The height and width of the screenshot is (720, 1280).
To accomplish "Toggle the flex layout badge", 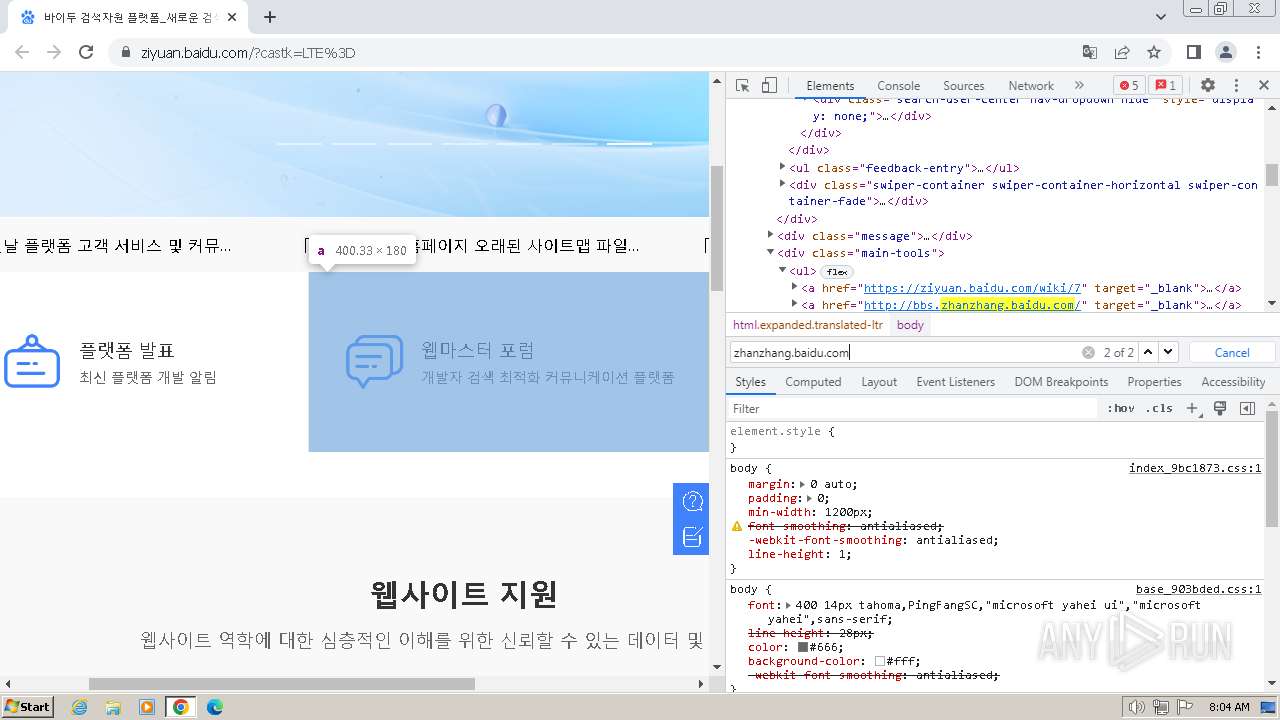I will pos(836,271).
